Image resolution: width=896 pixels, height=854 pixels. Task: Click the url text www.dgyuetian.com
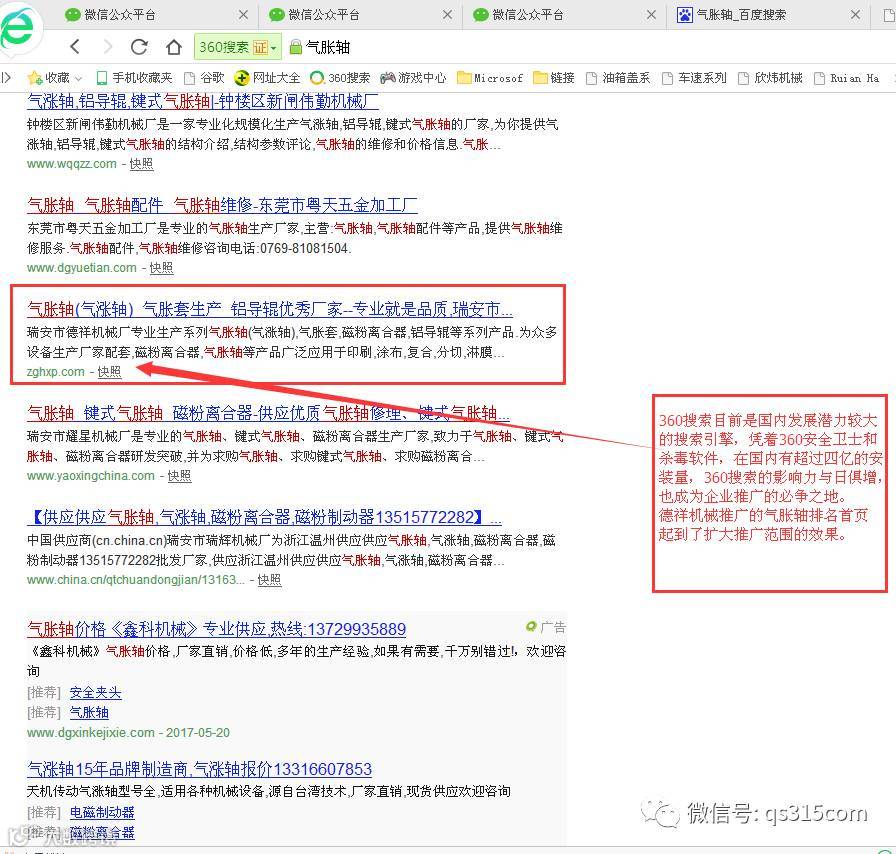(82, 268)
